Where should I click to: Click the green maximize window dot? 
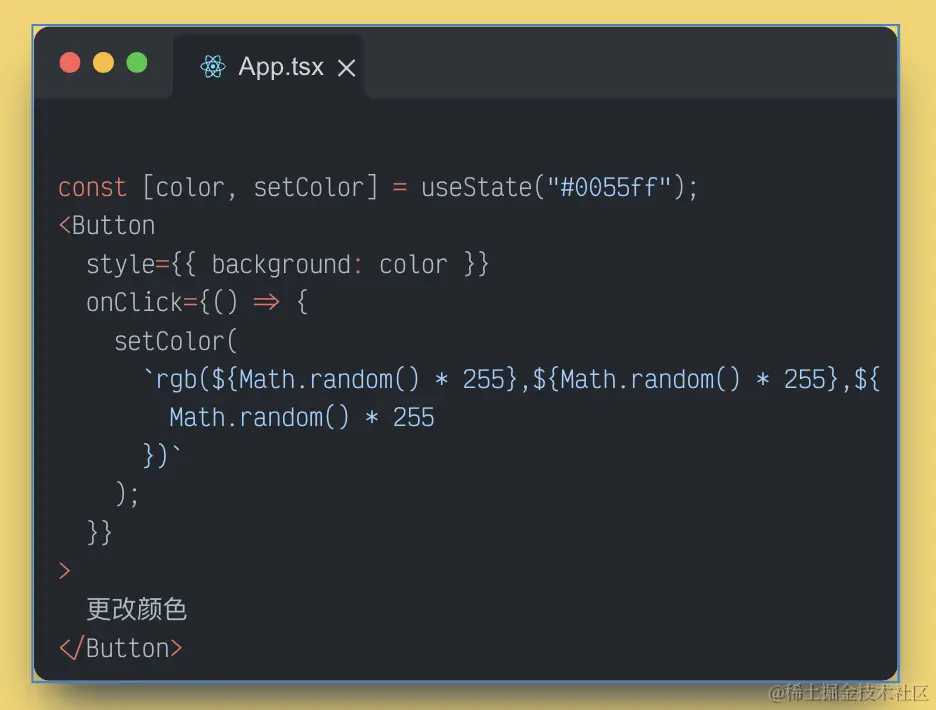pos(137,63)
